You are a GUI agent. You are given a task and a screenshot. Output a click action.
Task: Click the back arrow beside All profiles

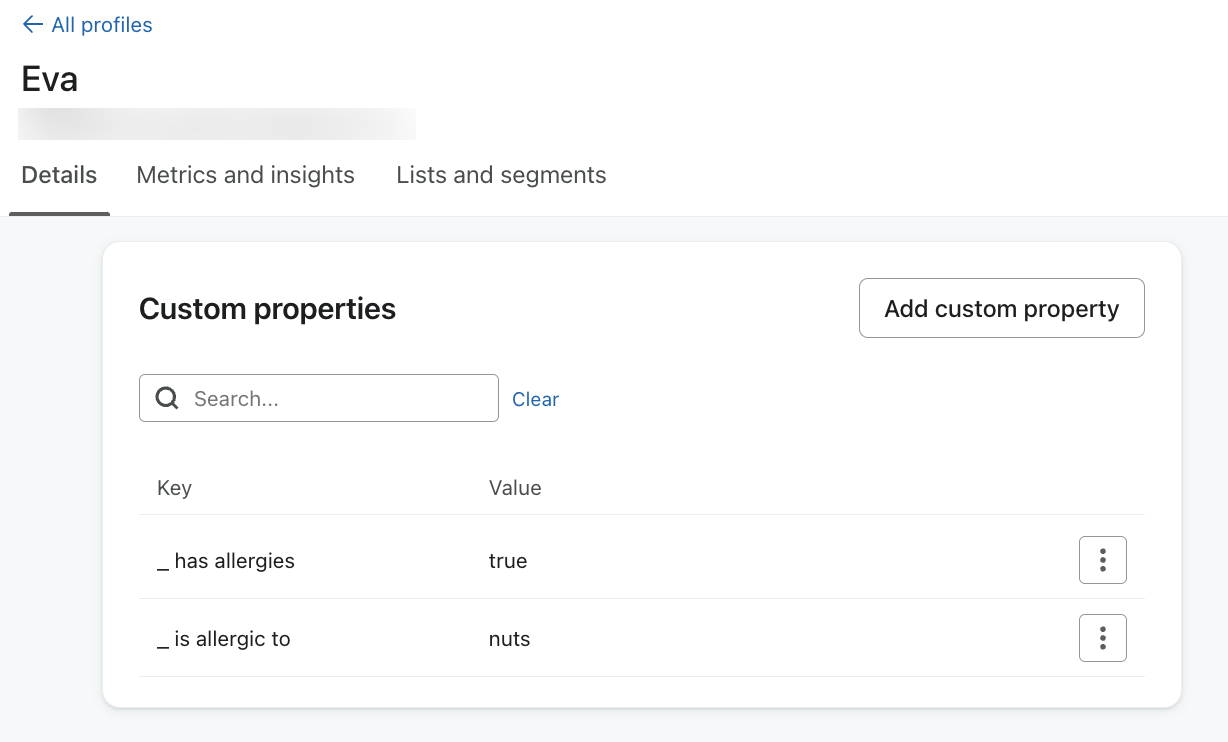click(x=32, y=25)
